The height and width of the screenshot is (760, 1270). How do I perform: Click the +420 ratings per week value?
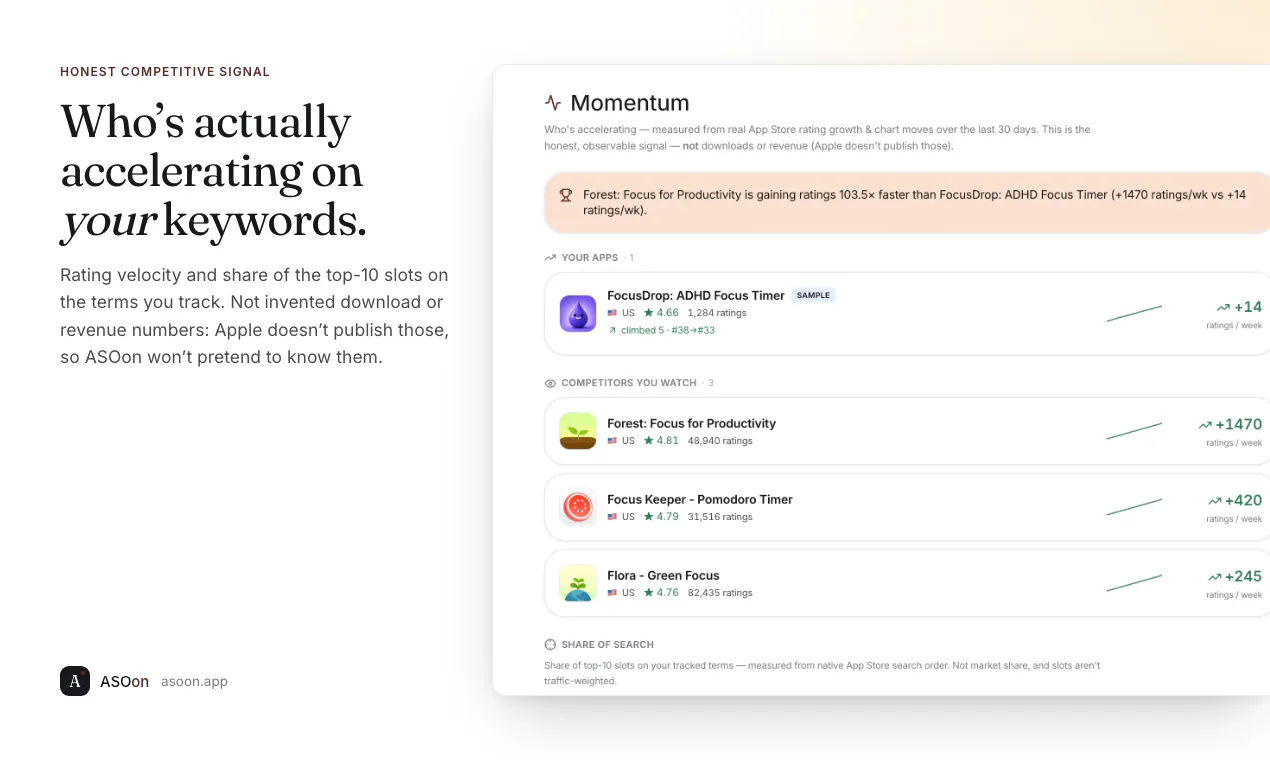[1243, 501]
